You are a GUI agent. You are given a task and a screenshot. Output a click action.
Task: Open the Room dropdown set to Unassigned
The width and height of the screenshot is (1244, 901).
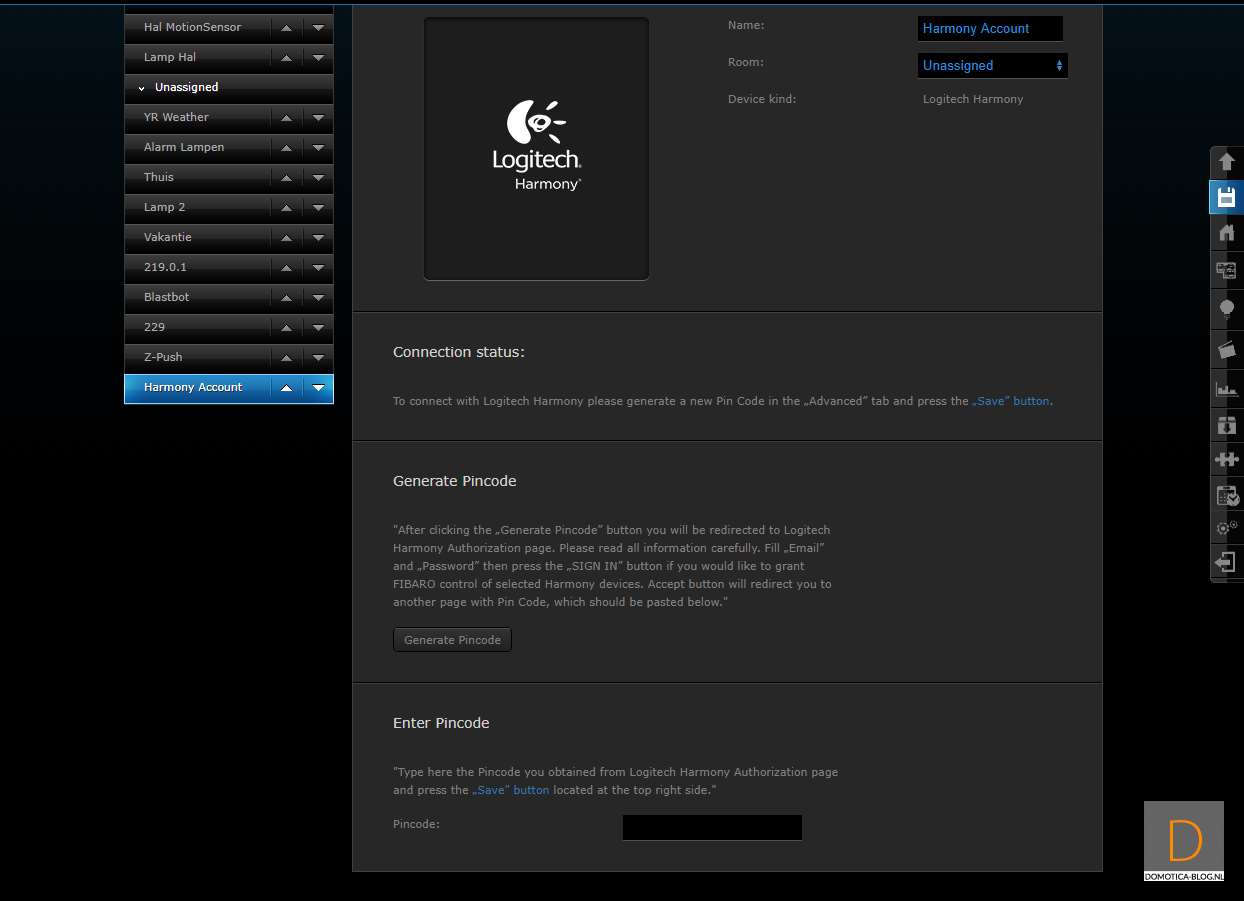(x=992, y=66)
